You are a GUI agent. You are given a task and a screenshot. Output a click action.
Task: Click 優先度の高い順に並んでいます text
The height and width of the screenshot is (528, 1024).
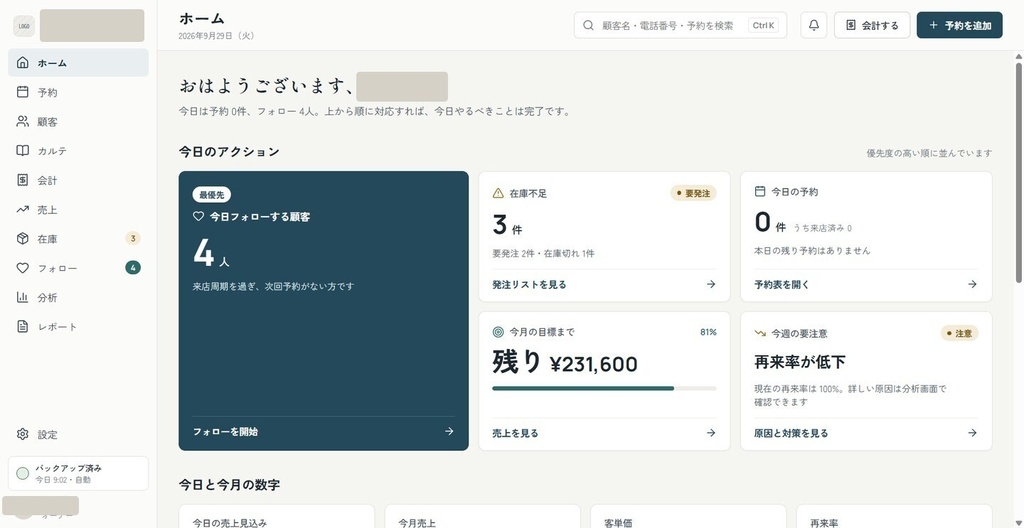[x=929, y=154]
